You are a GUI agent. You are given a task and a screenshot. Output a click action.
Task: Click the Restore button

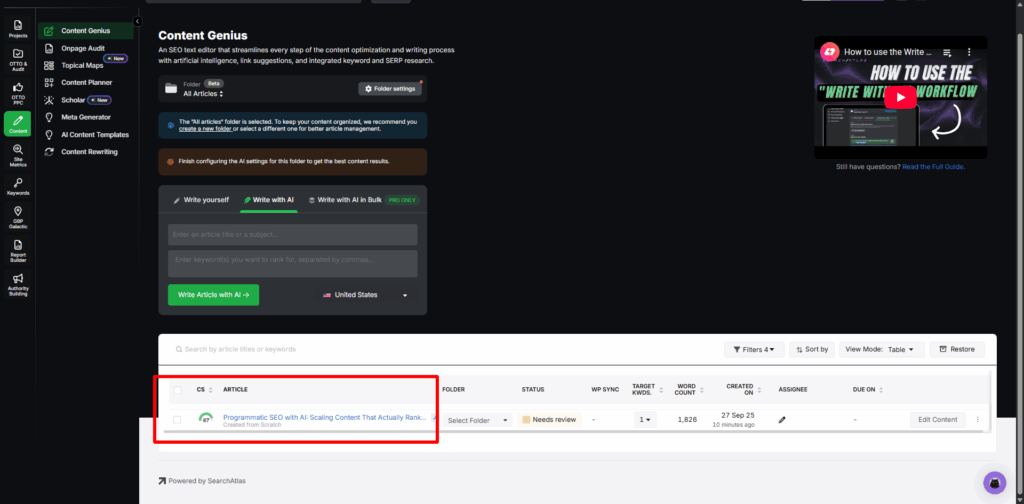click(x=957, y=349)
